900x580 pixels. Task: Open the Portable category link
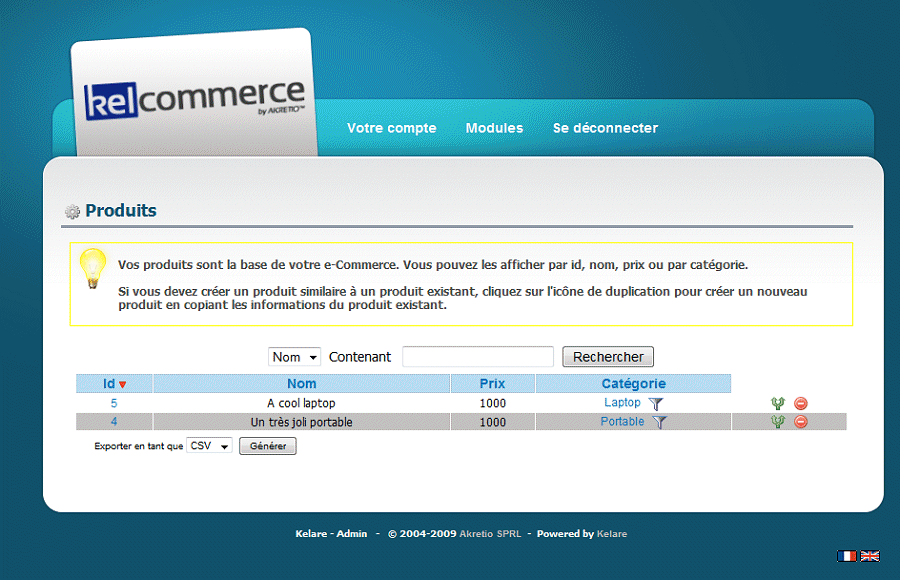click(622, 422)
